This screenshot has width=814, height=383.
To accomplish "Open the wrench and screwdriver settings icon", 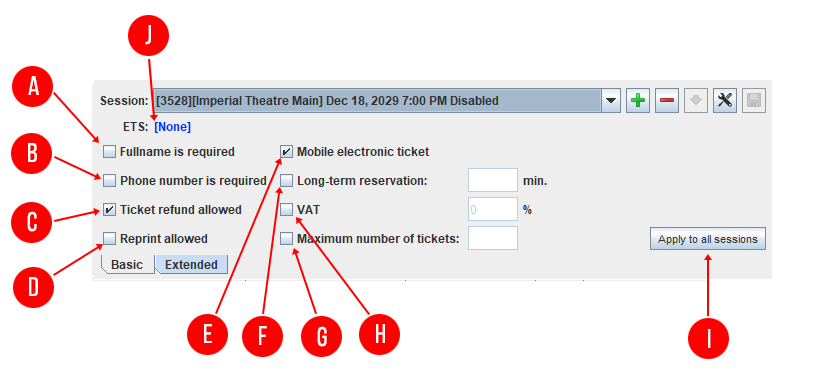I will [x=725, y=101].
